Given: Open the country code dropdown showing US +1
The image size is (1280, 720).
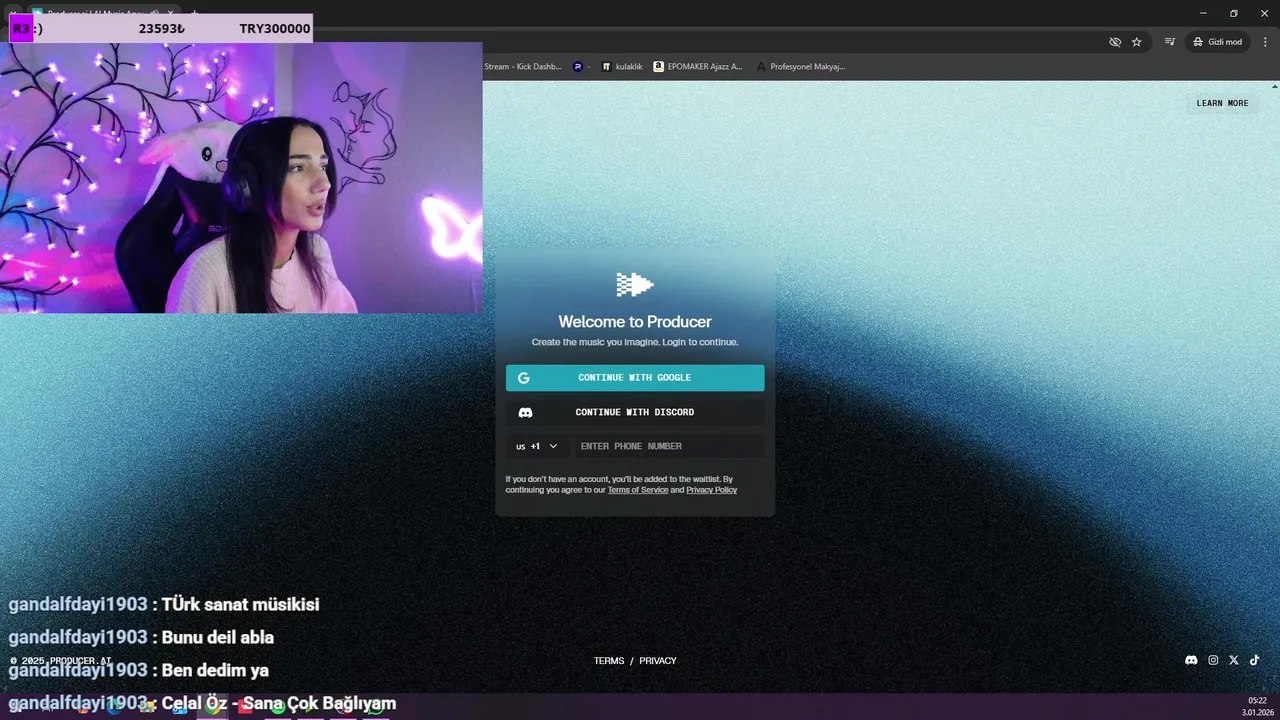Looking at the screenshot, I should click(x=536, y=446).
